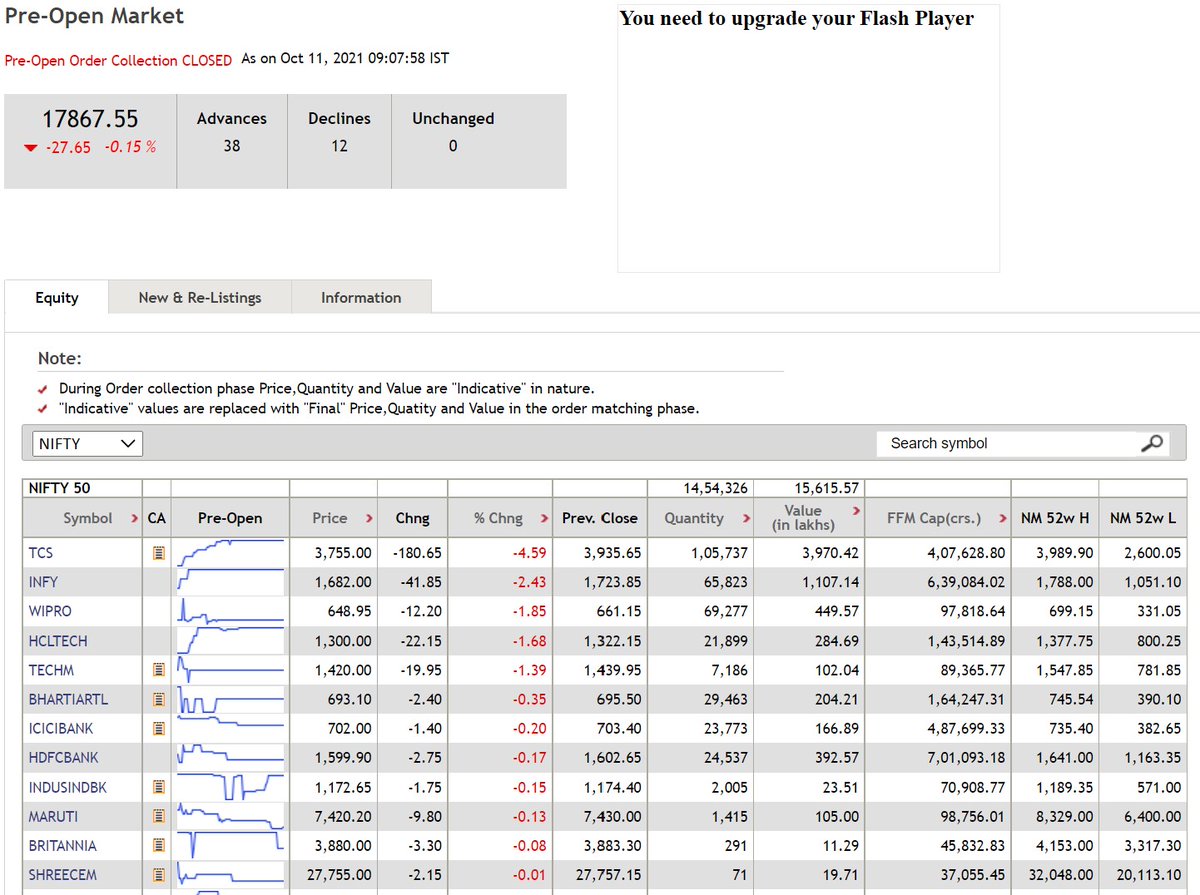Click WIPRO pre-open sparkline chart
1200x895 pixels.
(x=230, y=611)
